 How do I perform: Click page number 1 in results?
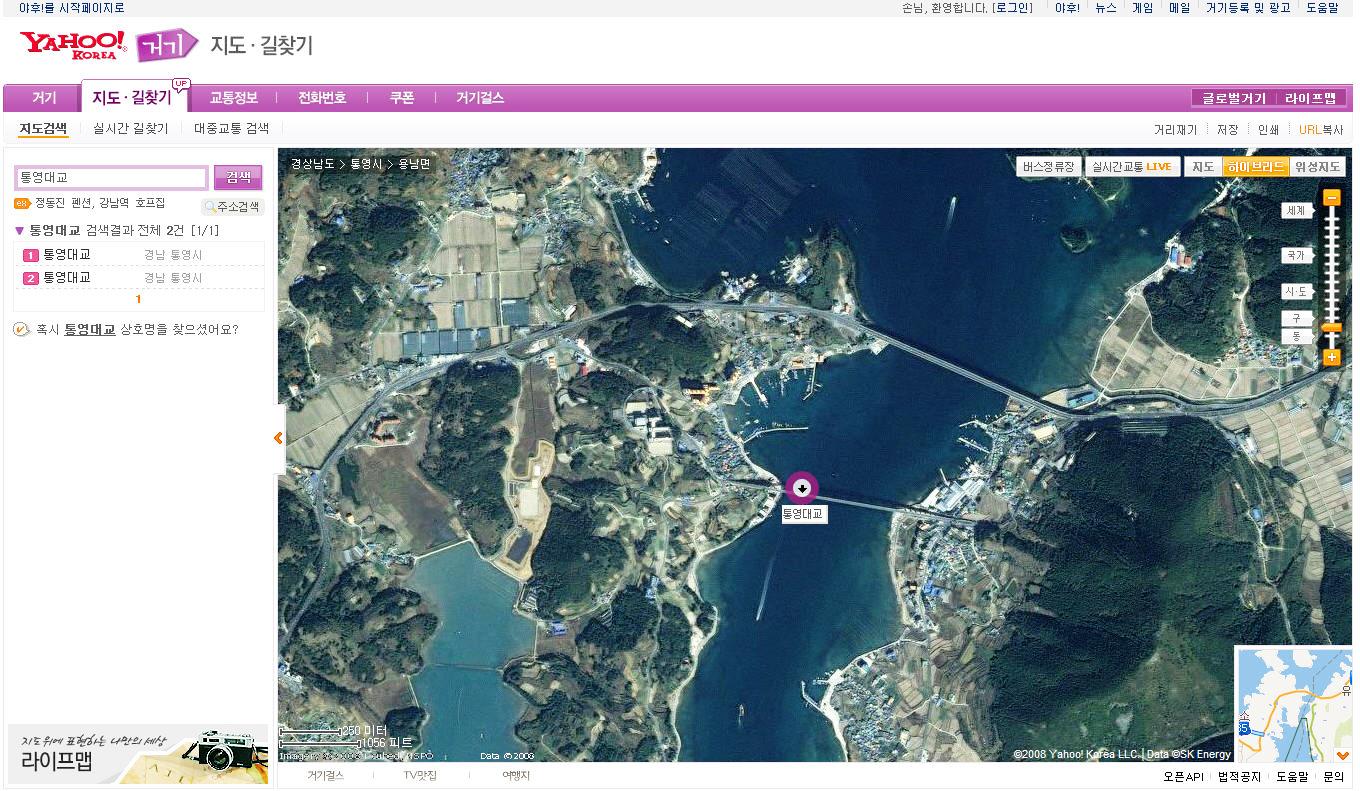138,299
